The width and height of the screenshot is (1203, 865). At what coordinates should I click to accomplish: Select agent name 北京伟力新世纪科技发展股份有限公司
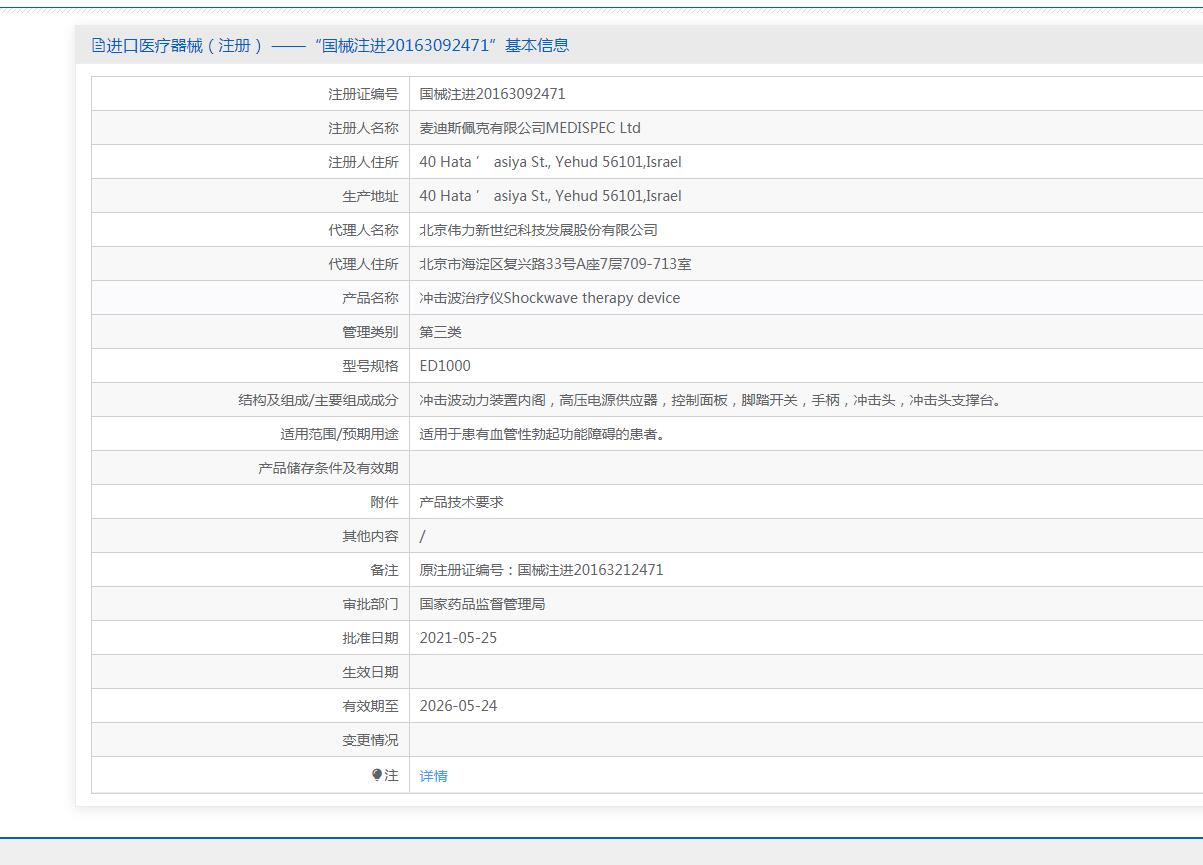(539, 230)
